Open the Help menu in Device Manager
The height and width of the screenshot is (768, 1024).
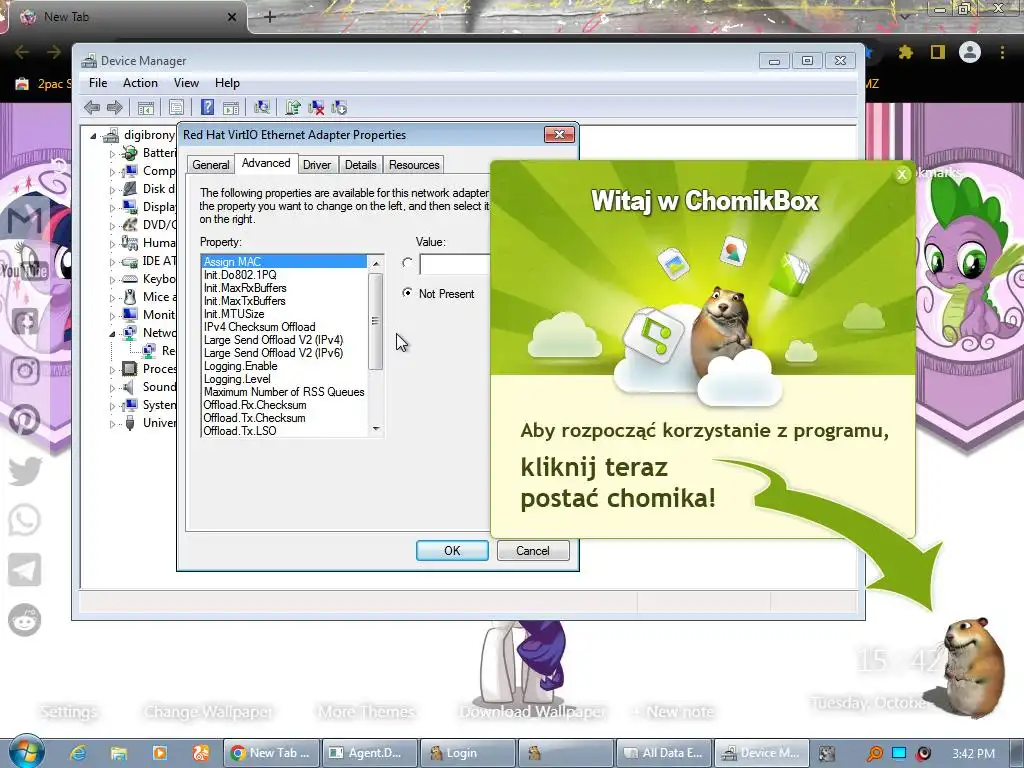[x=227, y=83]
